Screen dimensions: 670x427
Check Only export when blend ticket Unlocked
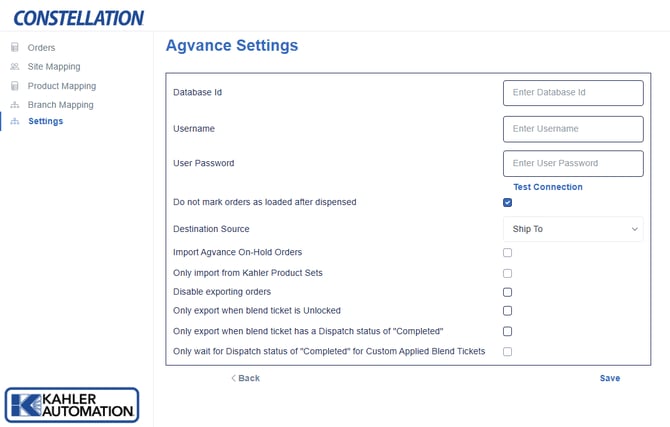(507, 311)
